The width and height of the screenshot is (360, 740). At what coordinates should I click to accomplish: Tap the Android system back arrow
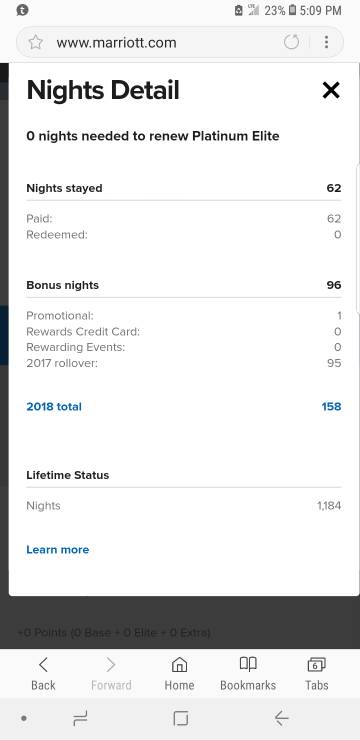pos(282,719)
